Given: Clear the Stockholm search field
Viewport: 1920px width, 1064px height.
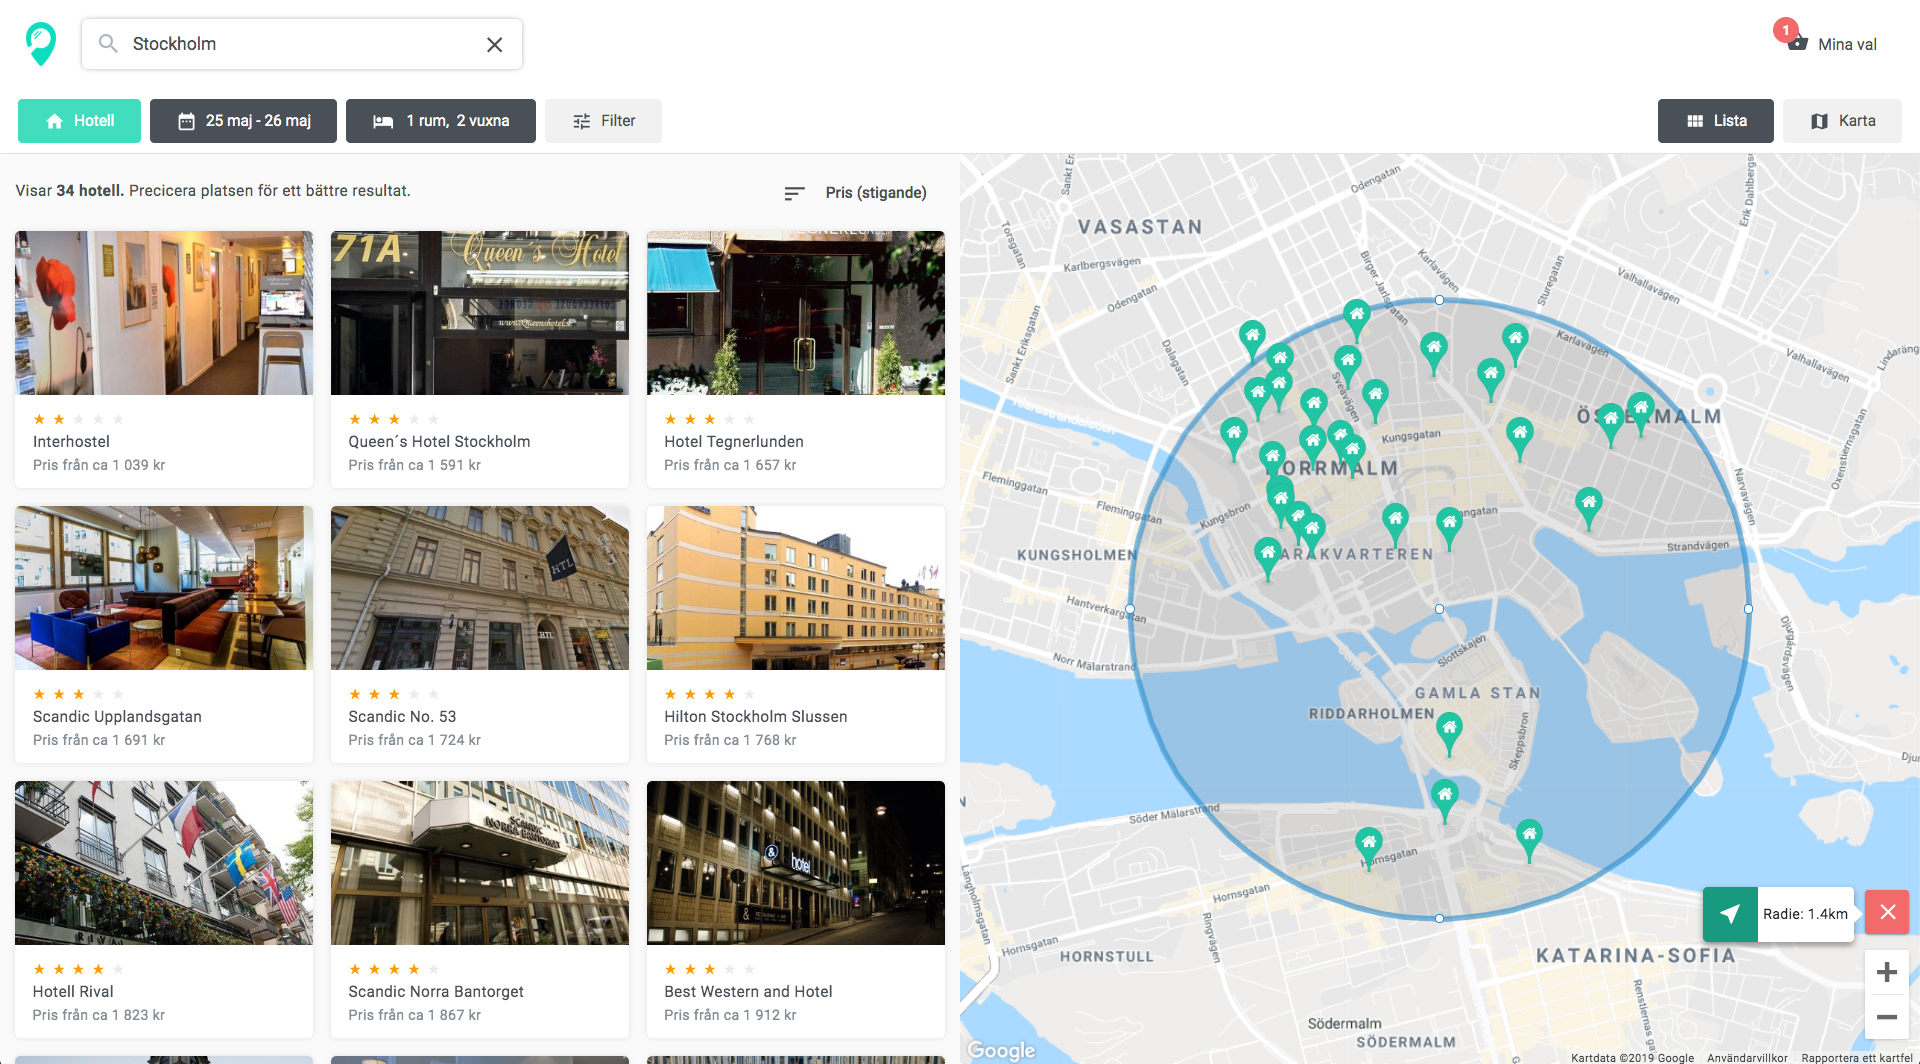Looking at the screenshot, I should point(494,43).
